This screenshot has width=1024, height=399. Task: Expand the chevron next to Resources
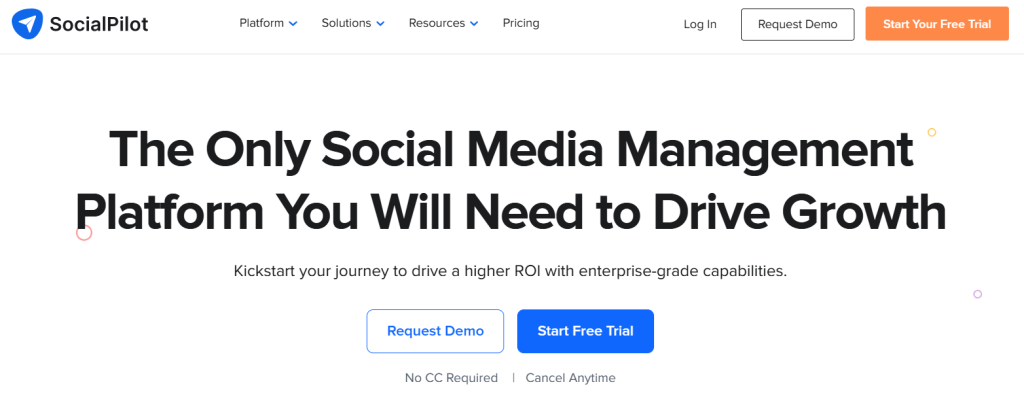tap(474, 24)
